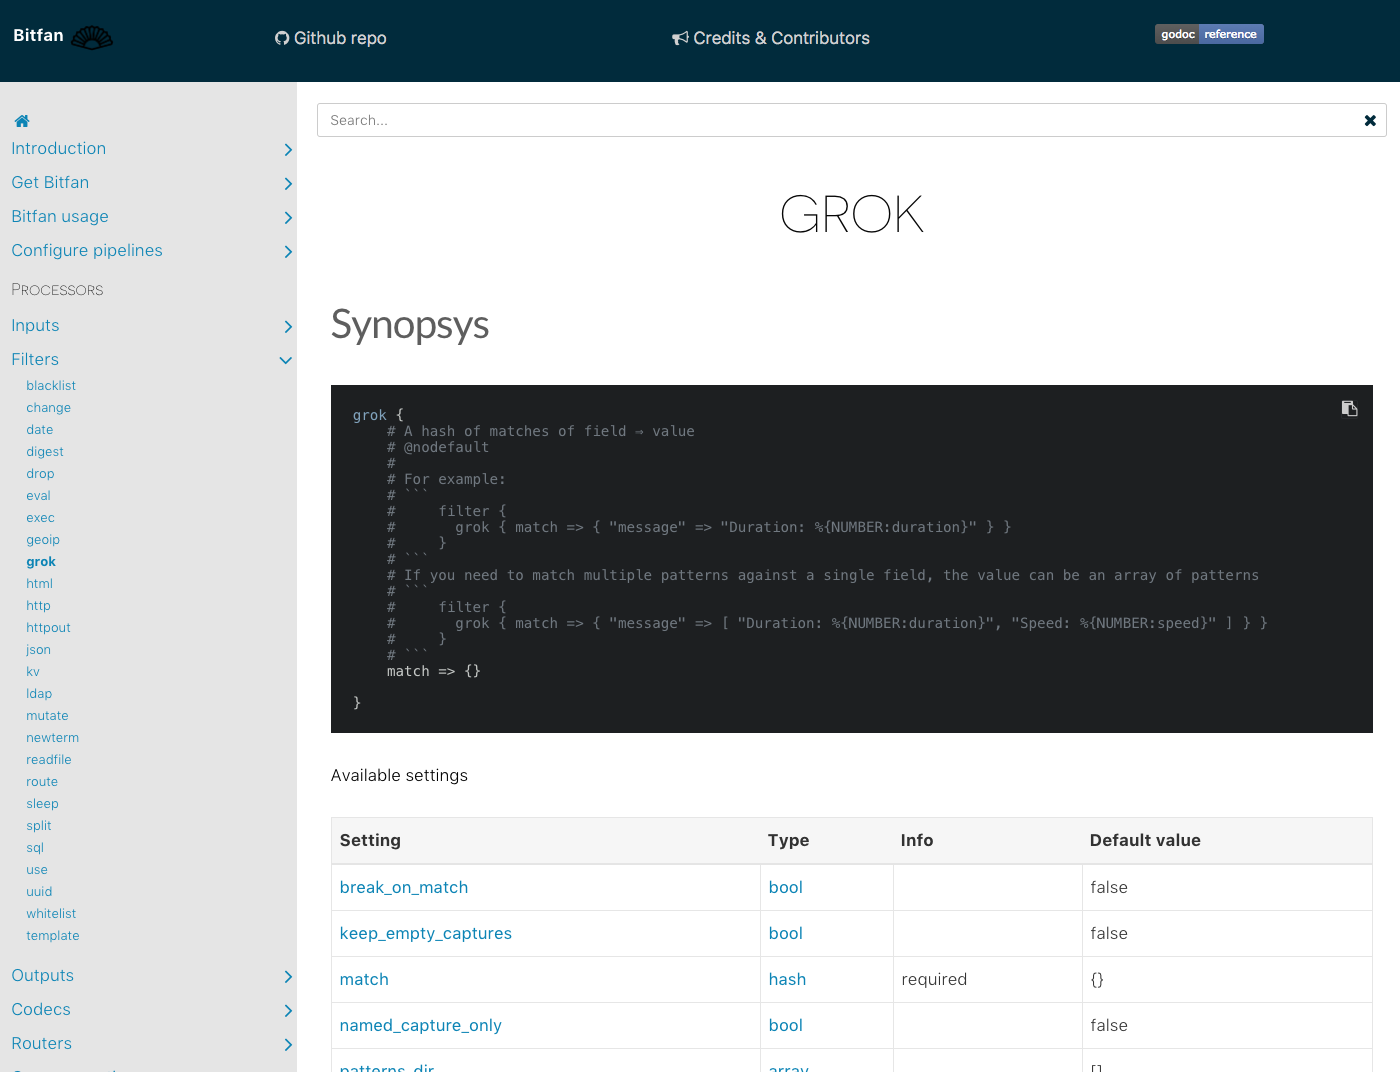Open the Codecs menu item
The image size is (1400, 1072).
pyautogui.click(x=41, y=1010)
